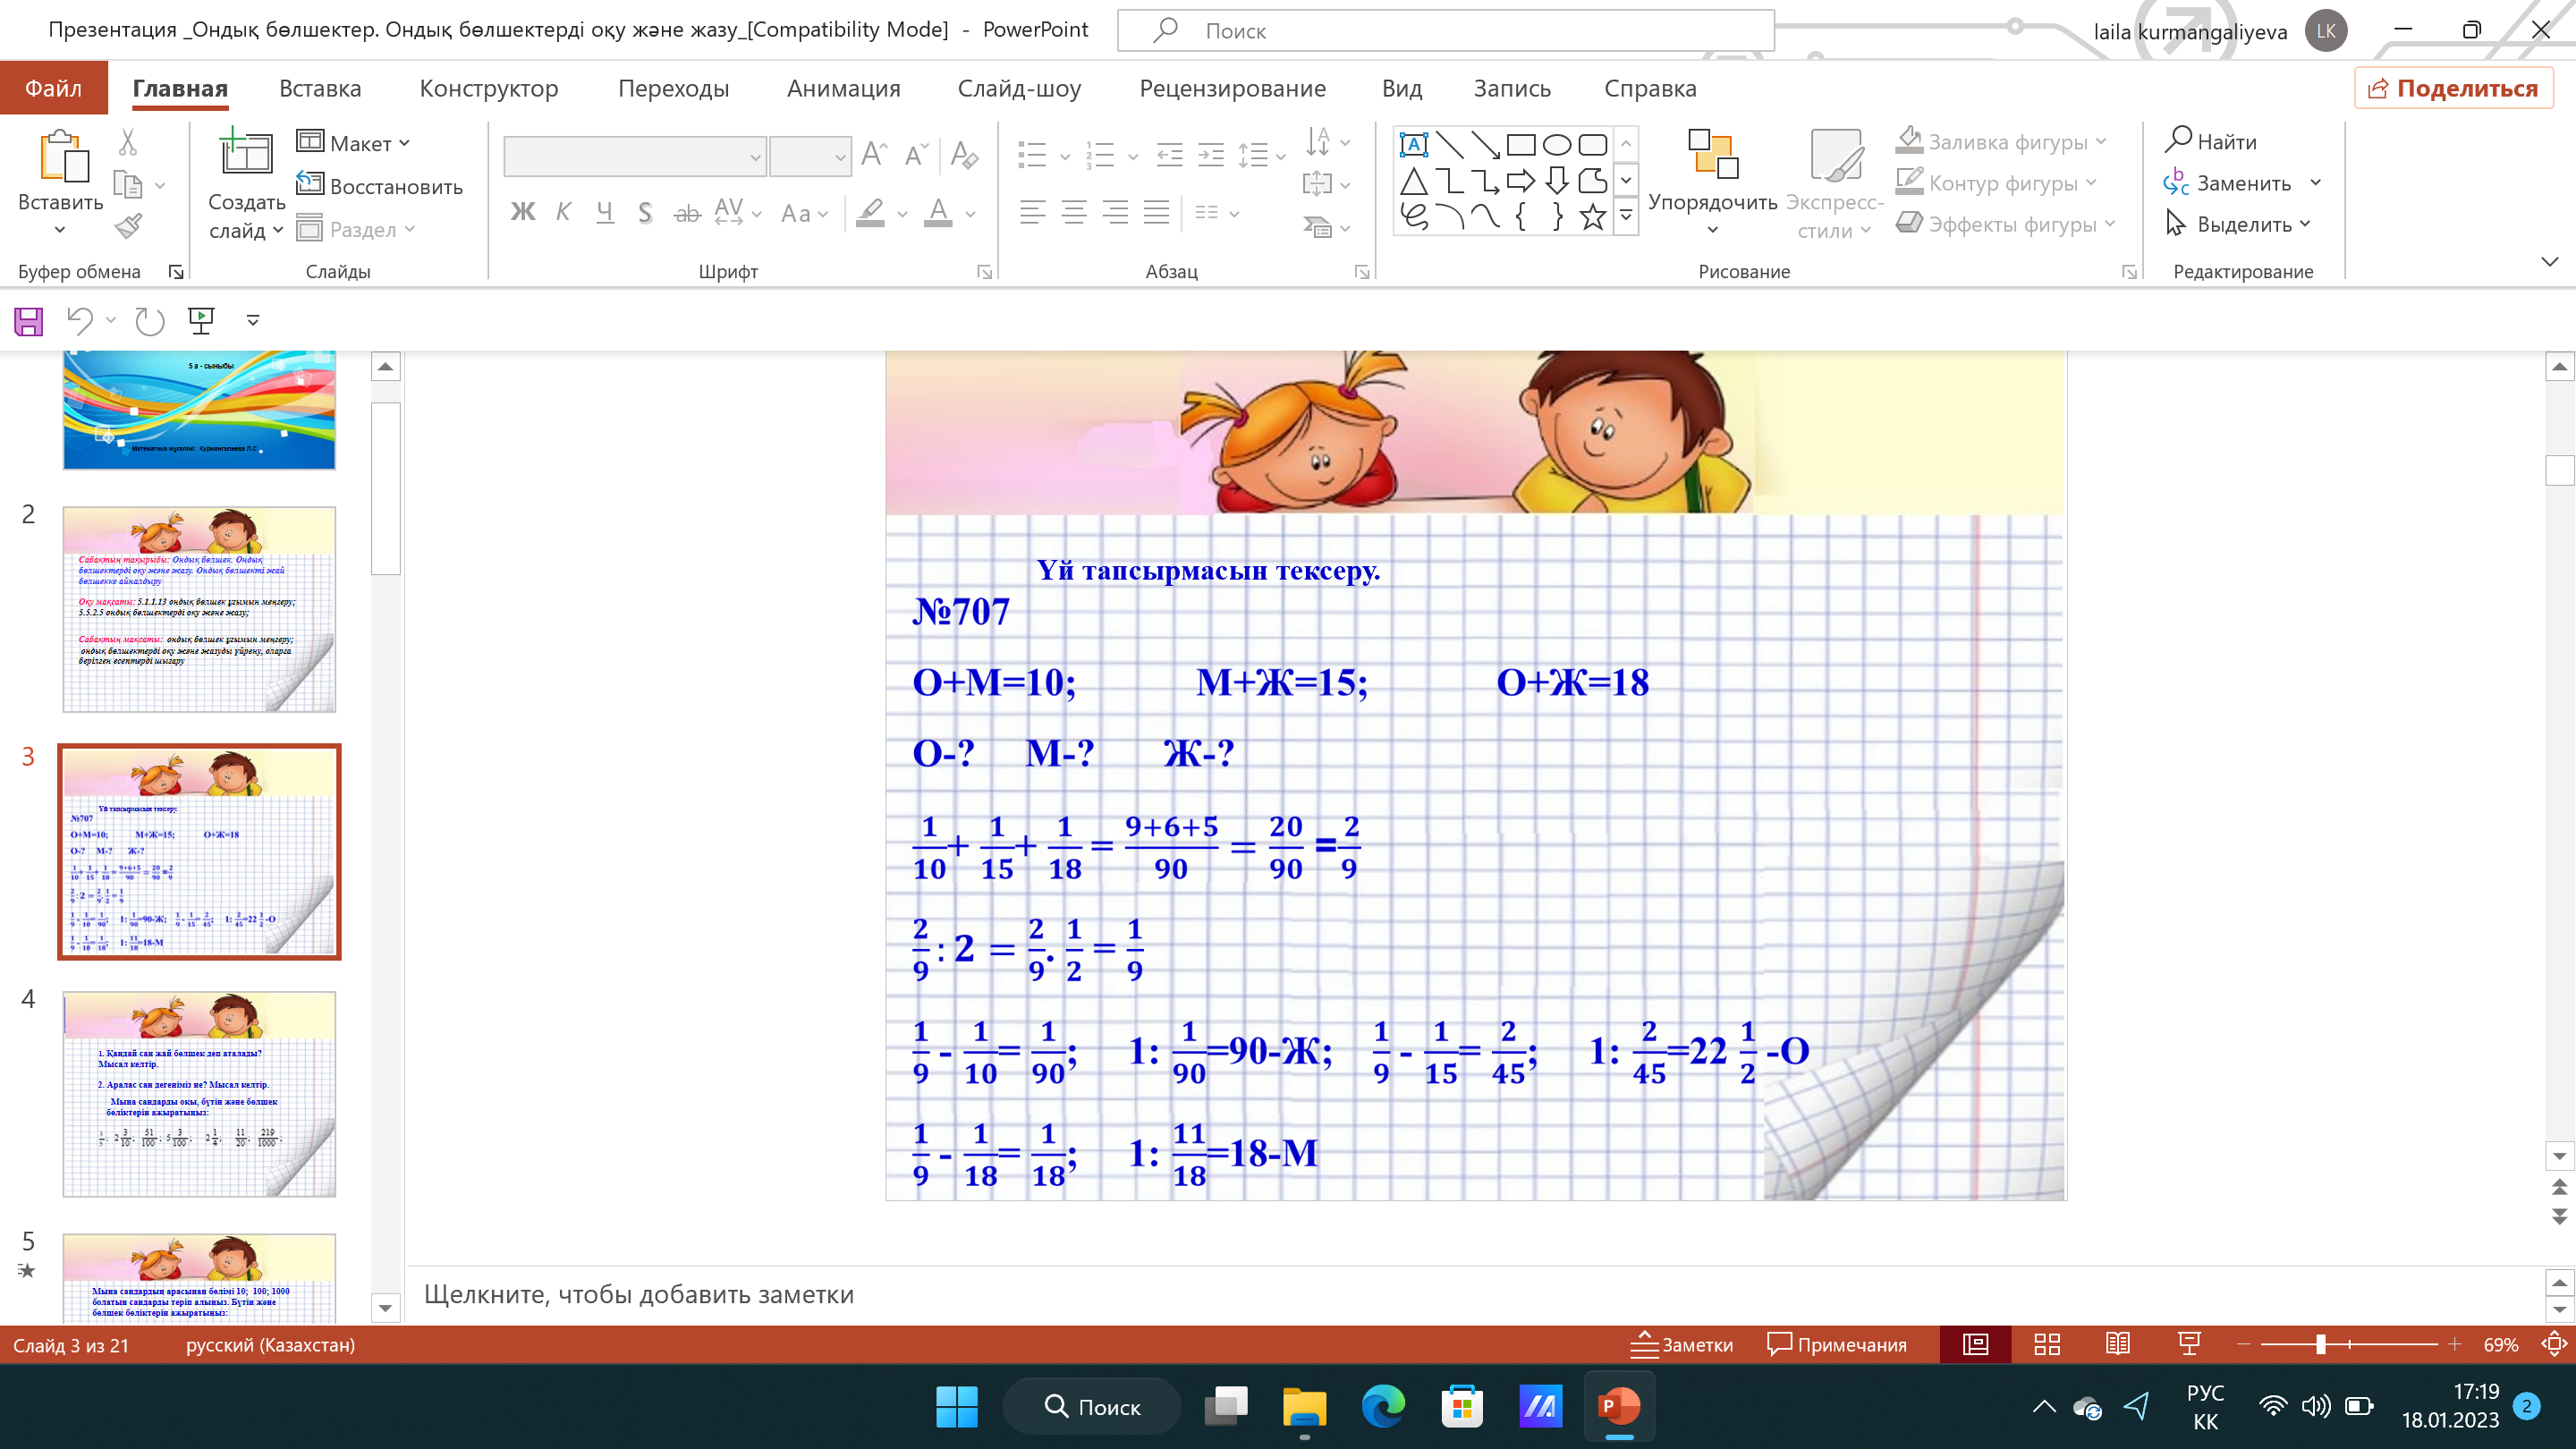Screen dimensions: 2576x1449
Task: Select the Text Box shape tool
Action: (x=1413, y=145)
